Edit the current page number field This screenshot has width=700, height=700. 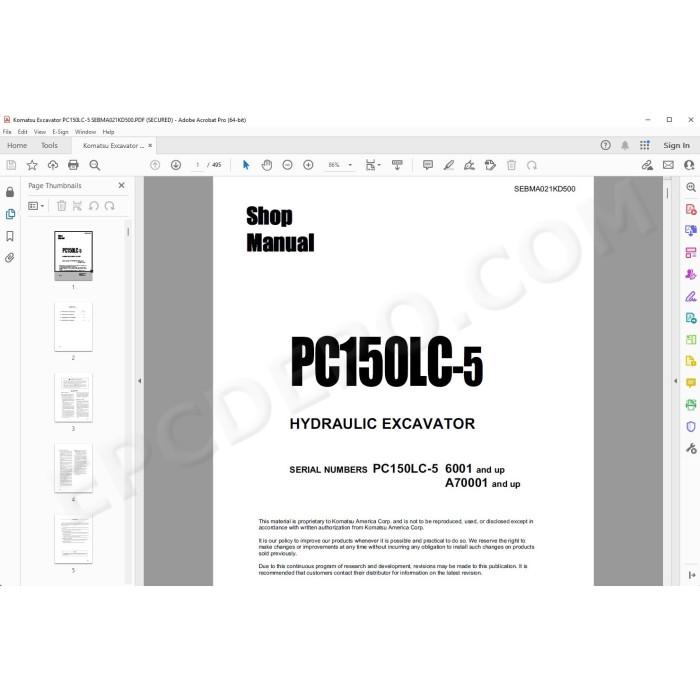pyautogui.click(x=197, y=165)
